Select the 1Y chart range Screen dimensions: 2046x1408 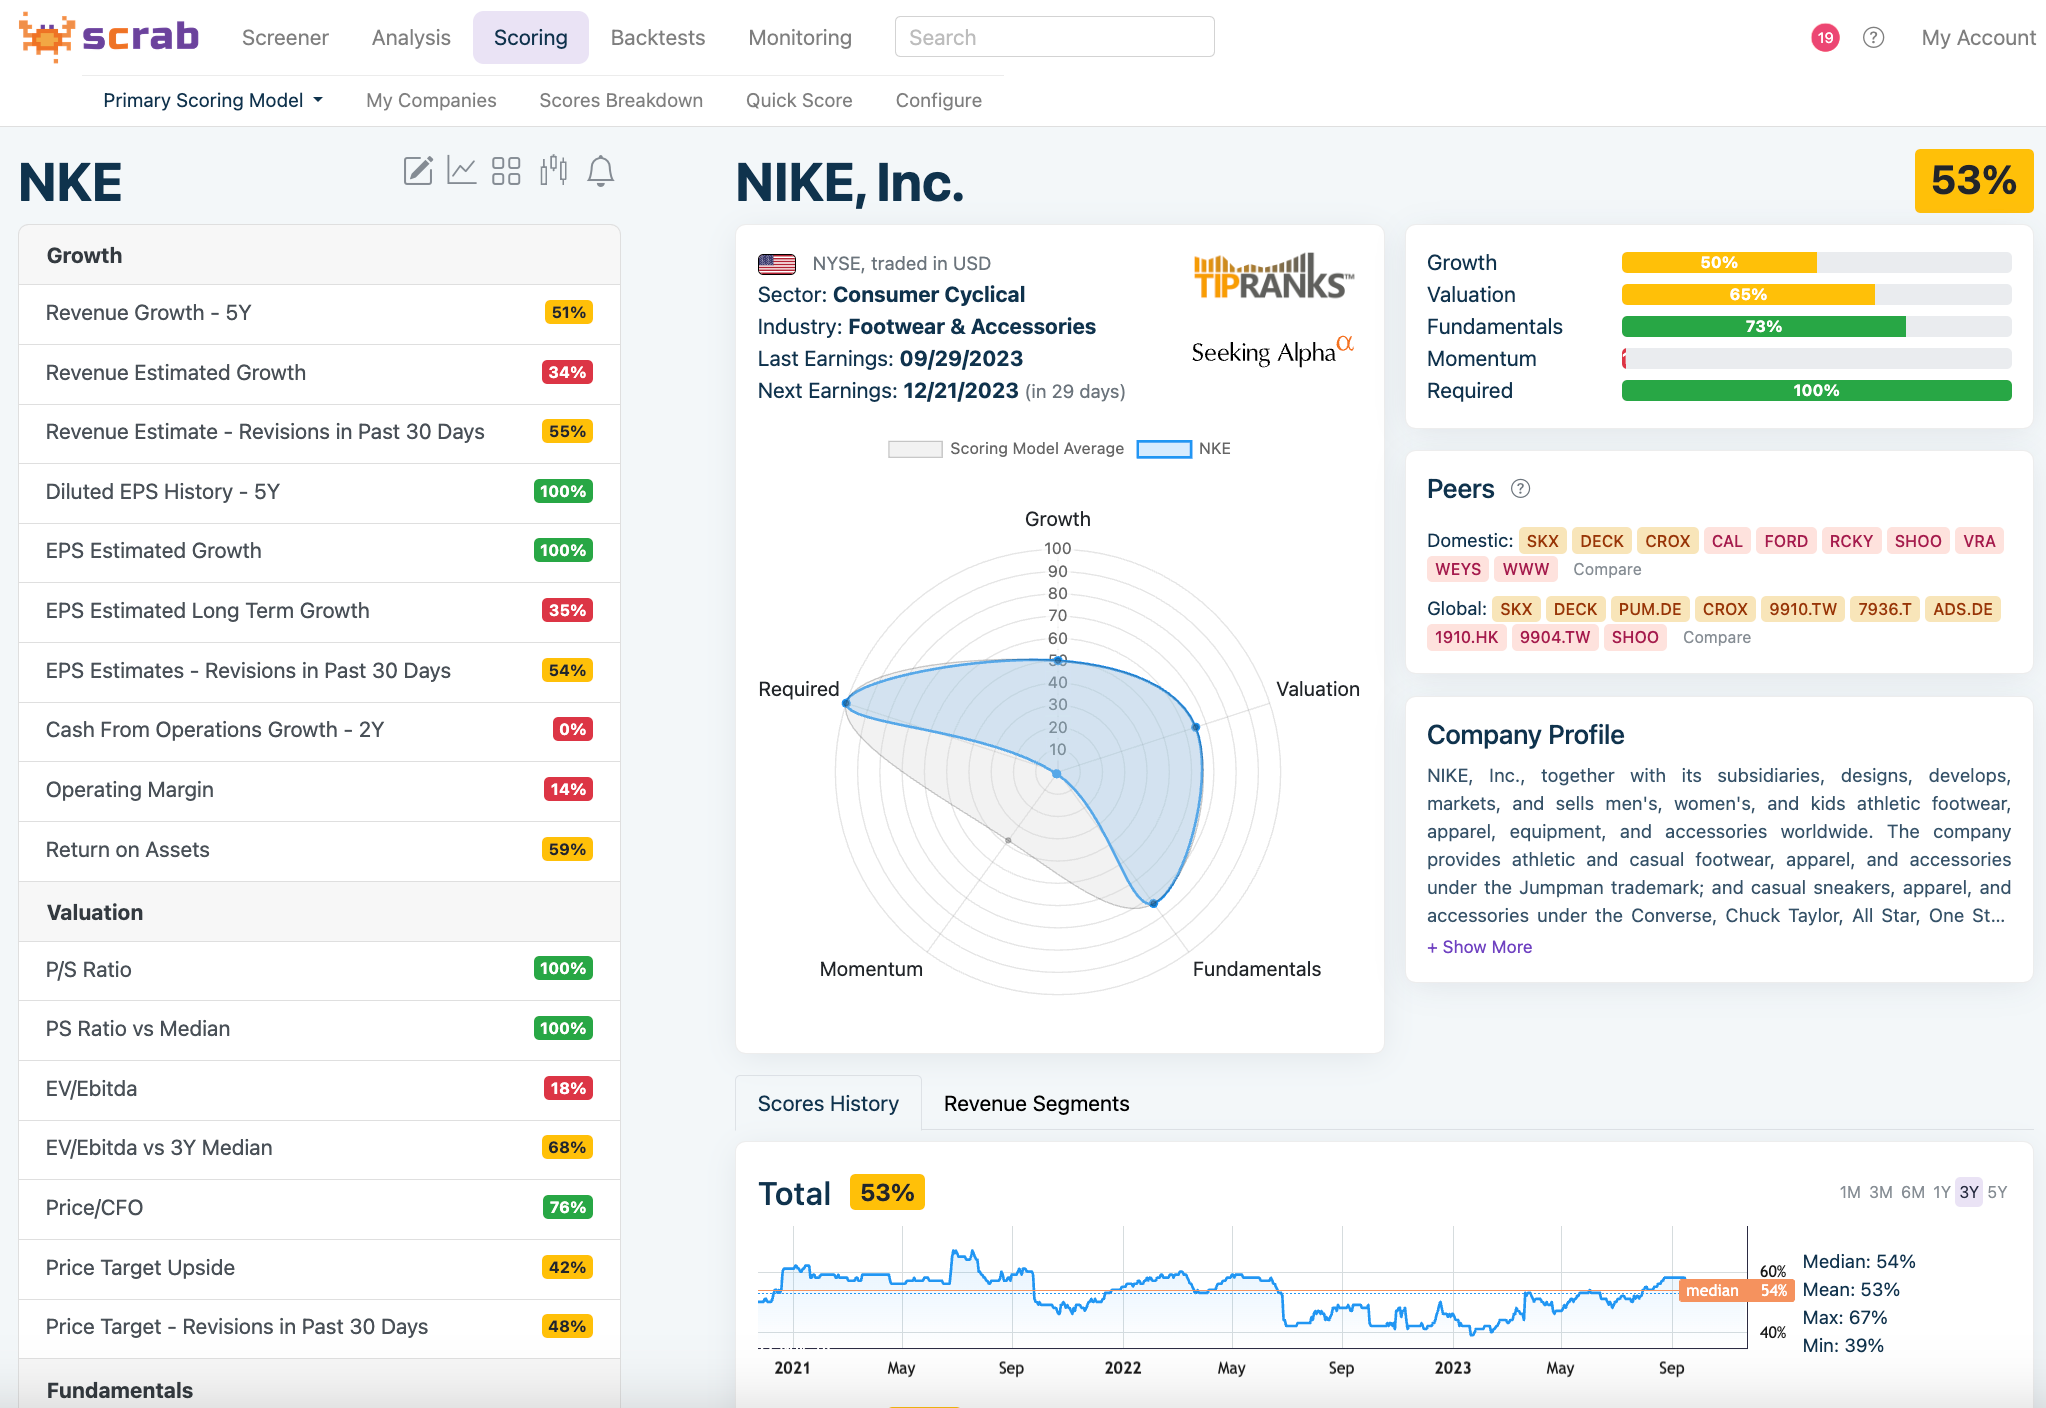(1942, 1192)
